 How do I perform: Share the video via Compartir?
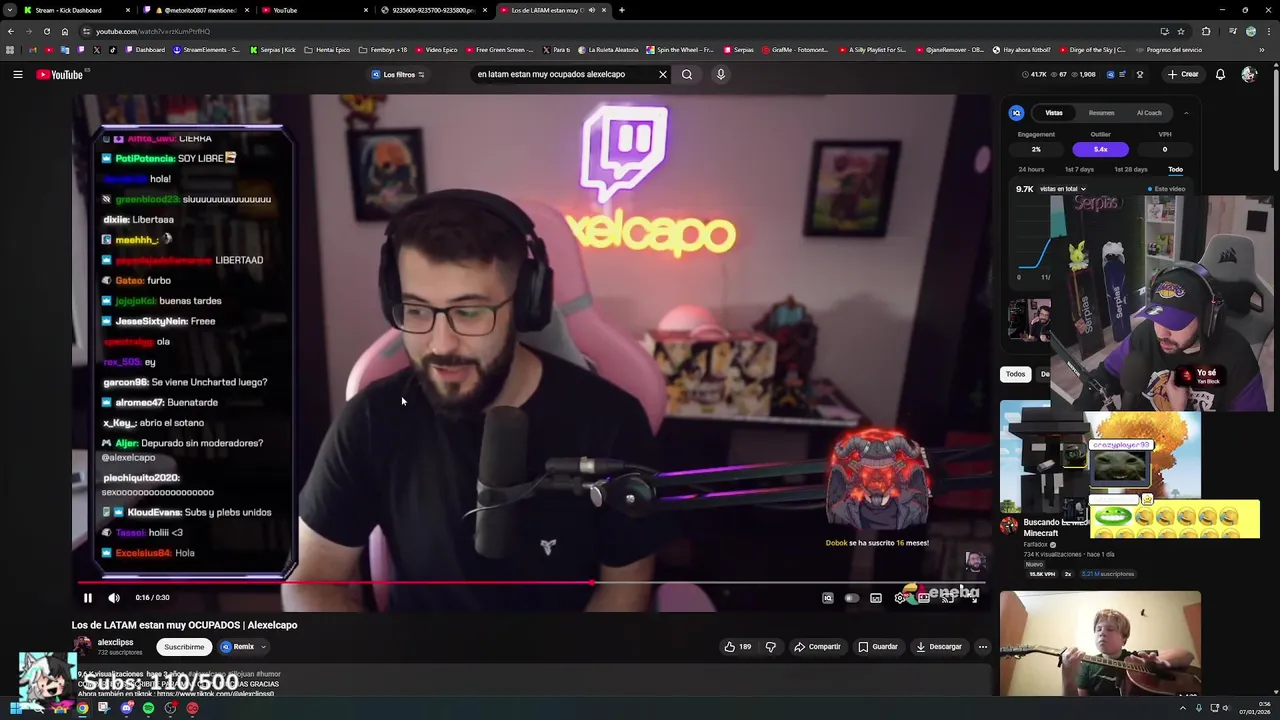(818, 647)
